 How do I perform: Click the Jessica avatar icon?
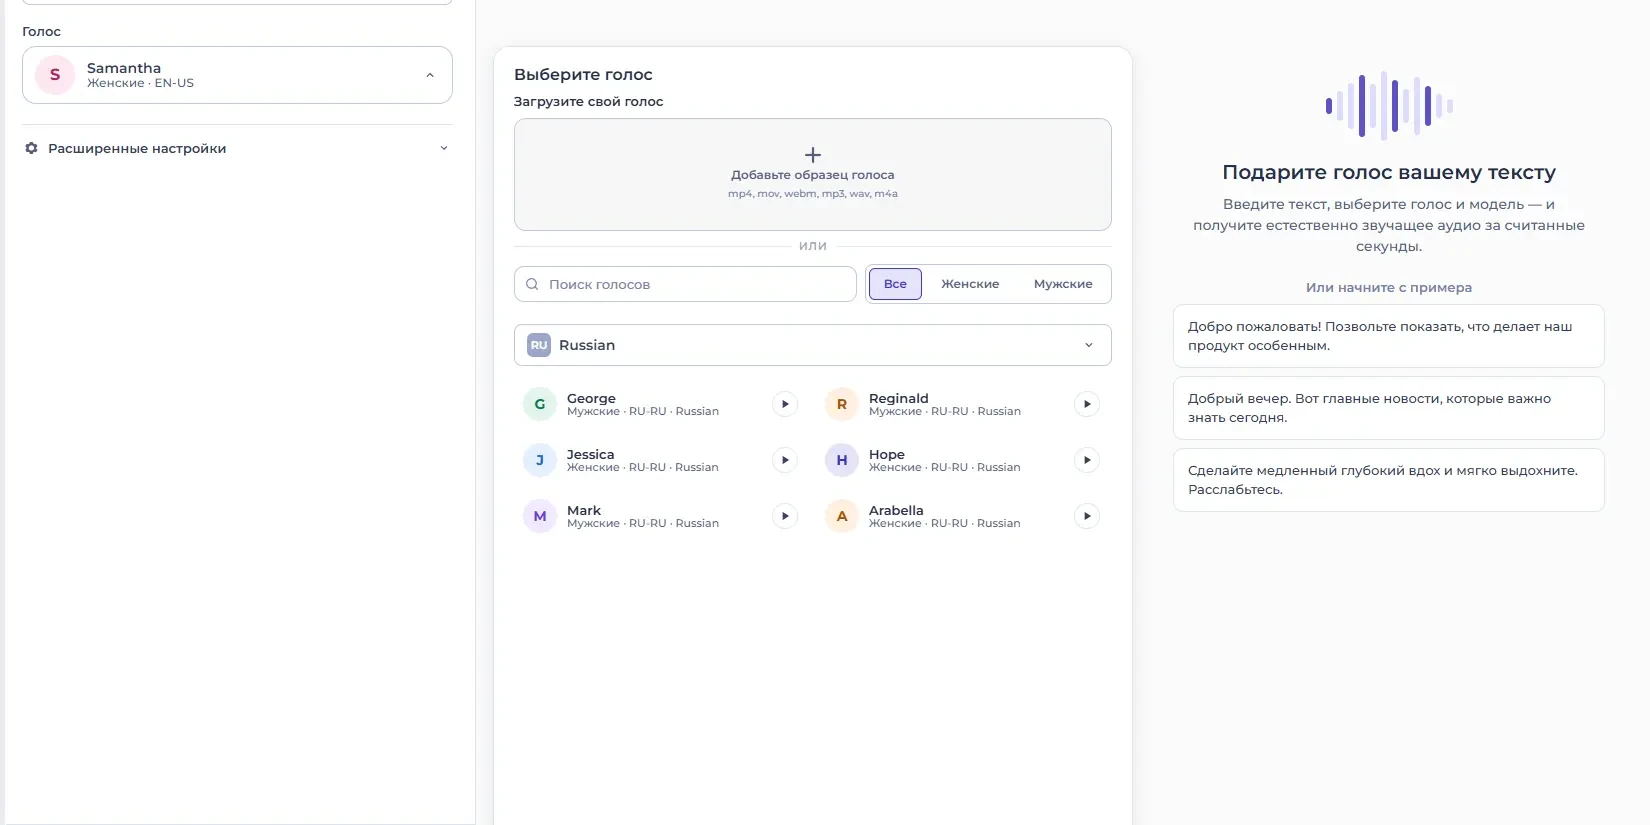(x=540, y=460)
